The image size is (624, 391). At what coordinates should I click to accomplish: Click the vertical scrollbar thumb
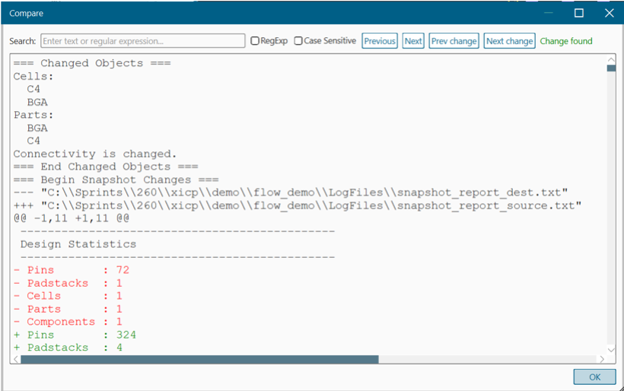tap(611, 68)
